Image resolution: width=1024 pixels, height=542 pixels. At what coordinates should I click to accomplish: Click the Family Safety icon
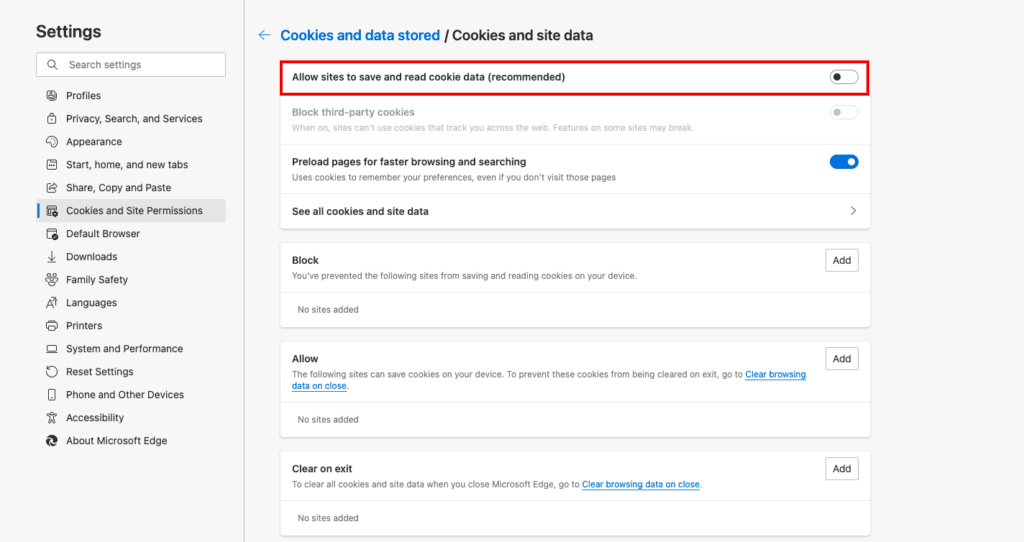click(x=52, y=279)
